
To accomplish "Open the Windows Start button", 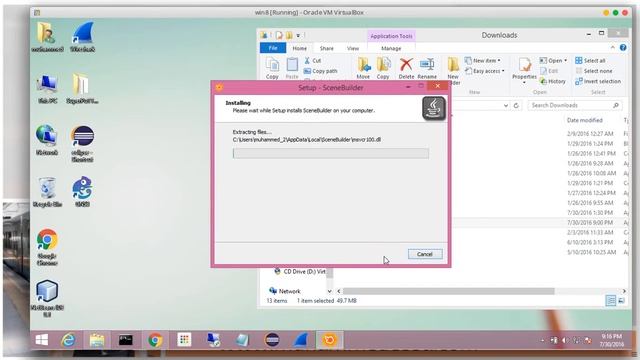I will pos(42,340).
